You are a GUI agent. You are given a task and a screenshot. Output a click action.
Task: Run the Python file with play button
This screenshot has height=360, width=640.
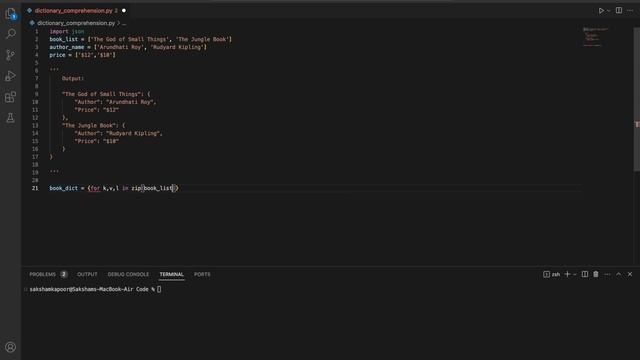tap(601, 11)
